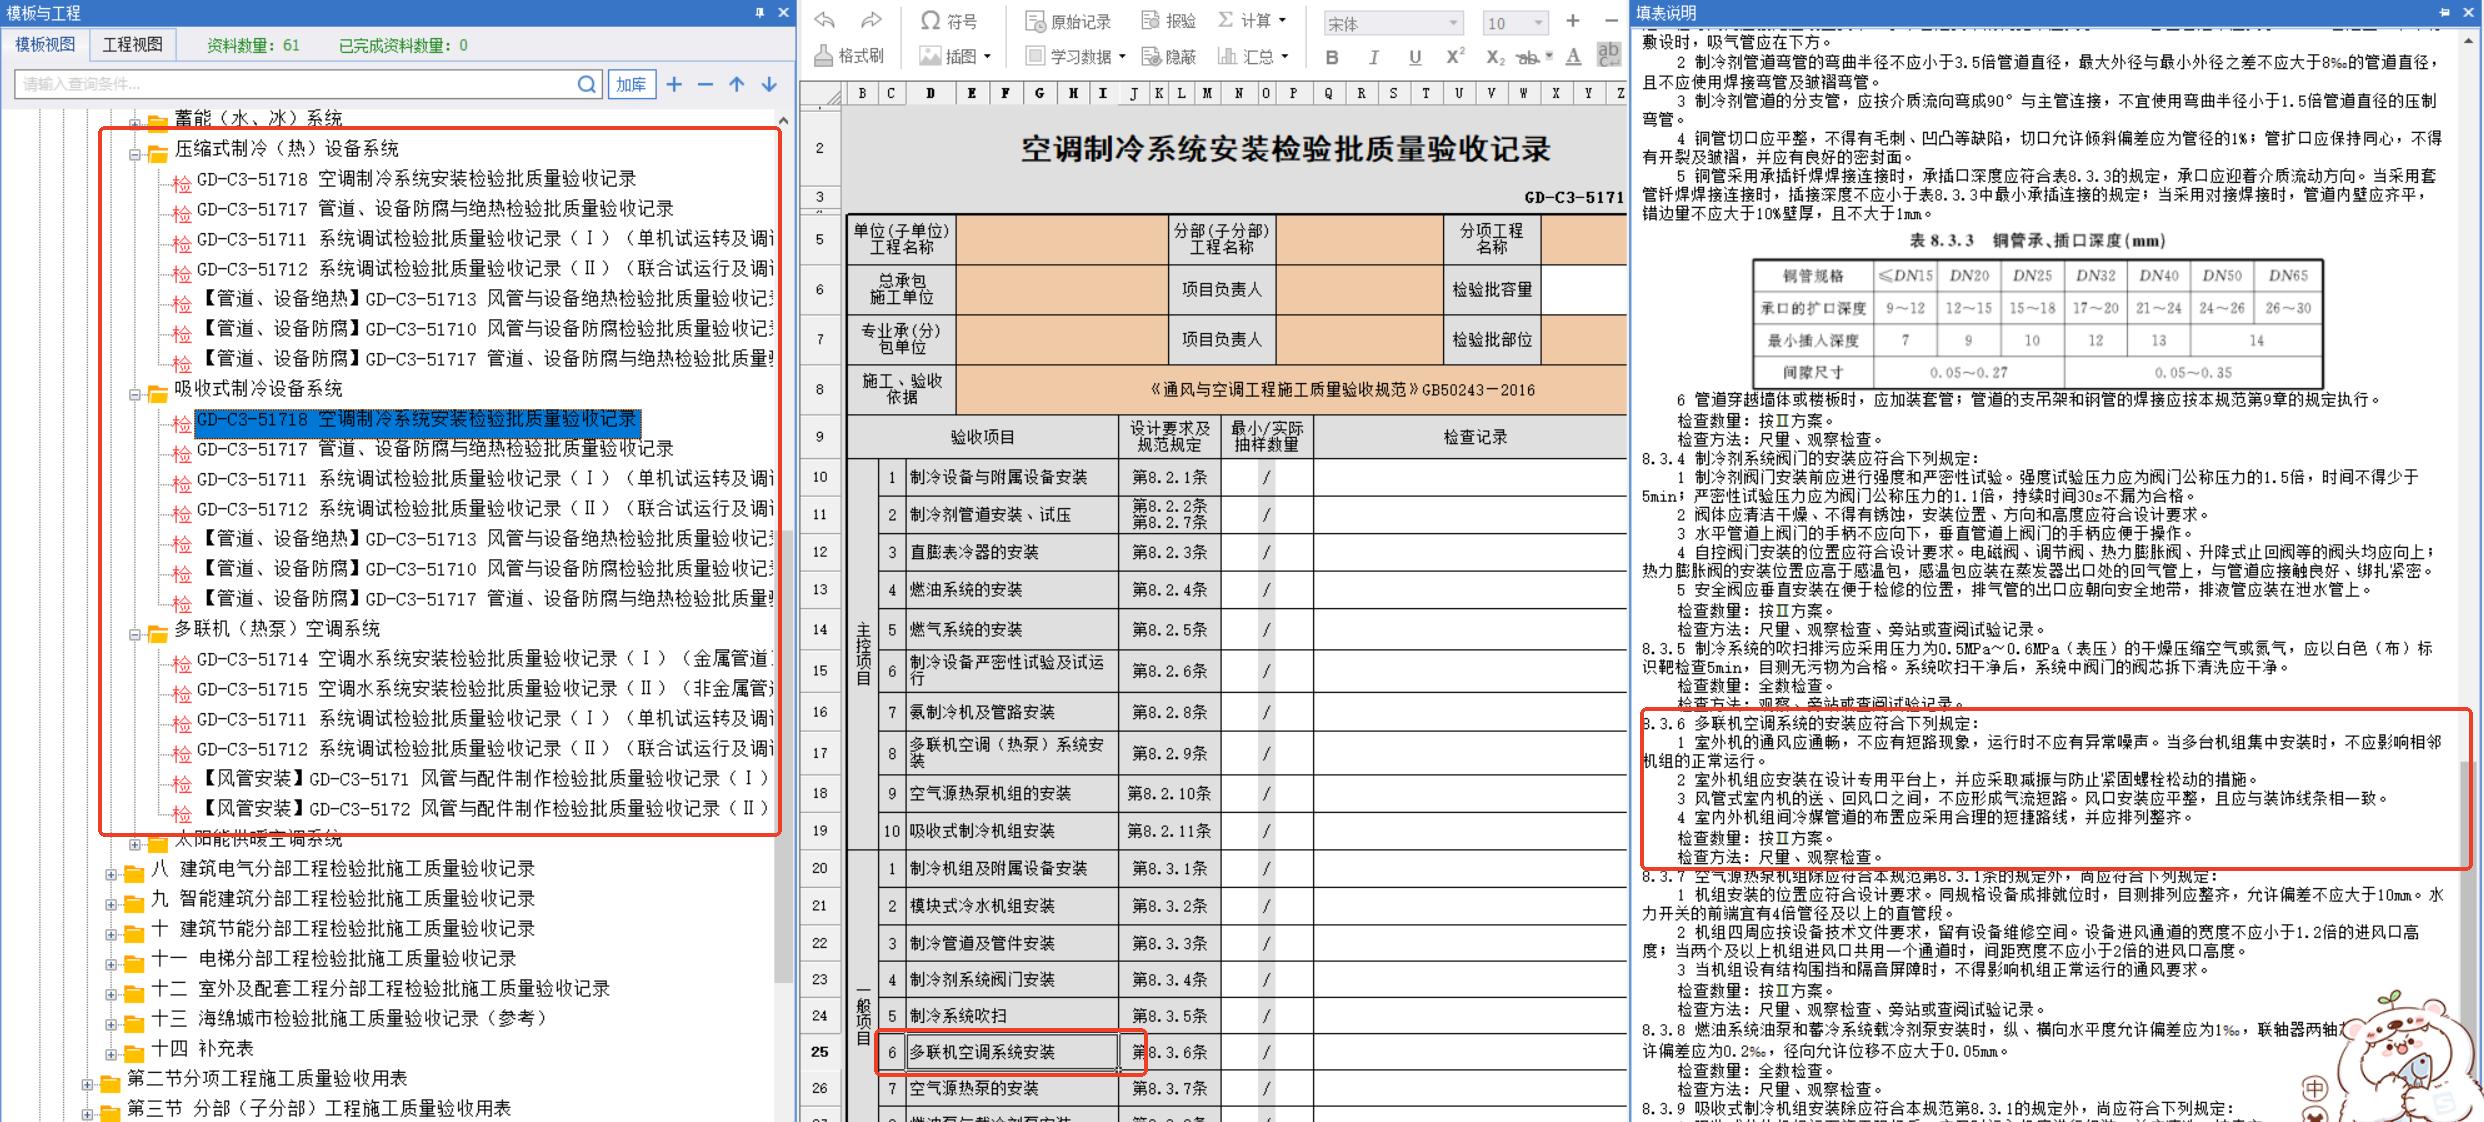Open GD-C3-51715 空调水系统安装 (Ⅱ) record

click(x=484, y=689)
